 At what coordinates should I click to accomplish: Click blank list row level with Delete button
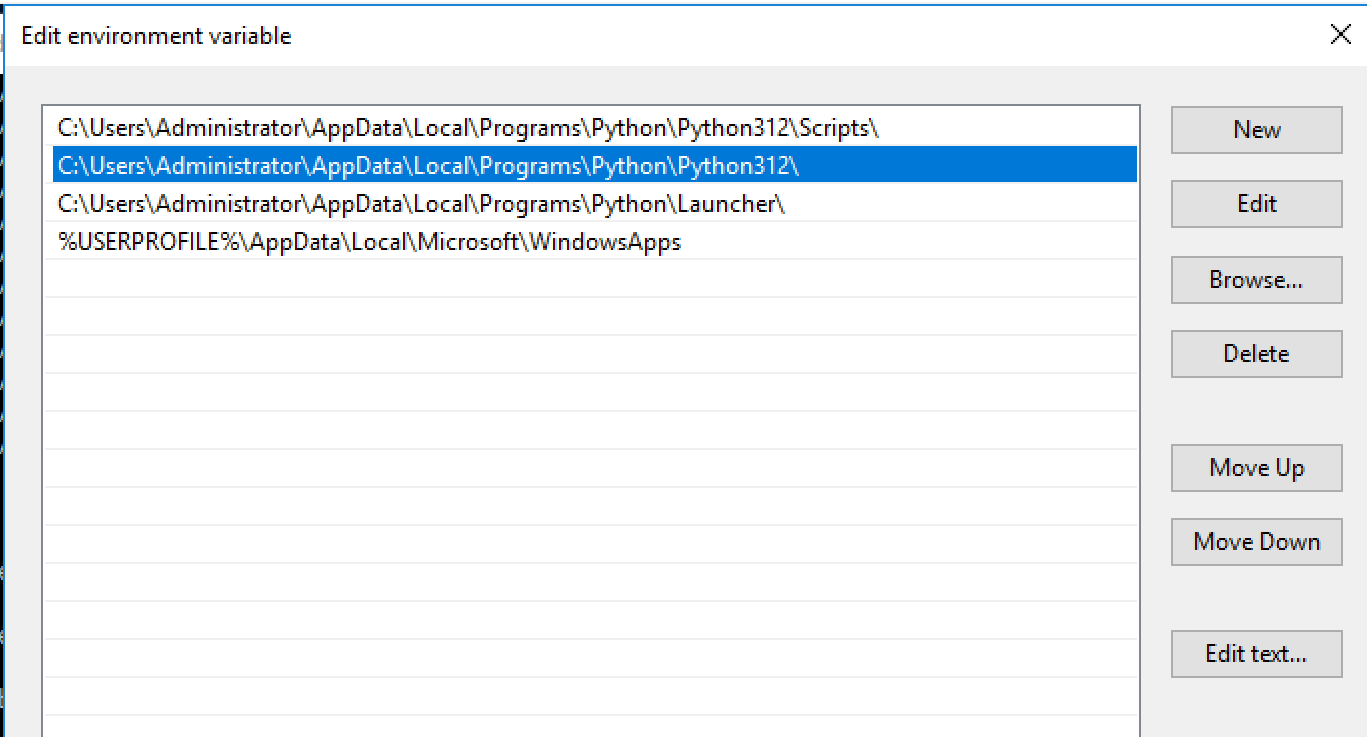click(590, 355)
